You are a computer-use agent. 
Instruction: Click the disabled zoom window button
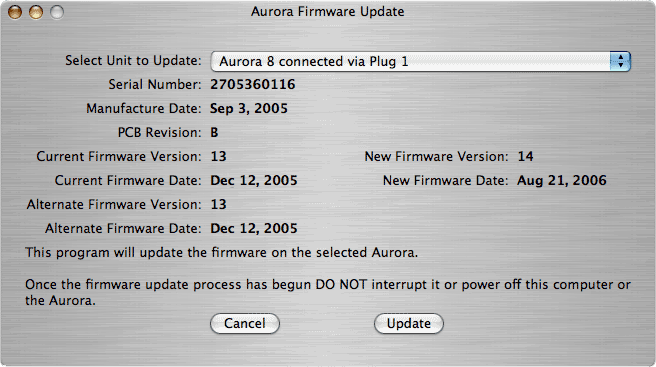coord(57,12)
